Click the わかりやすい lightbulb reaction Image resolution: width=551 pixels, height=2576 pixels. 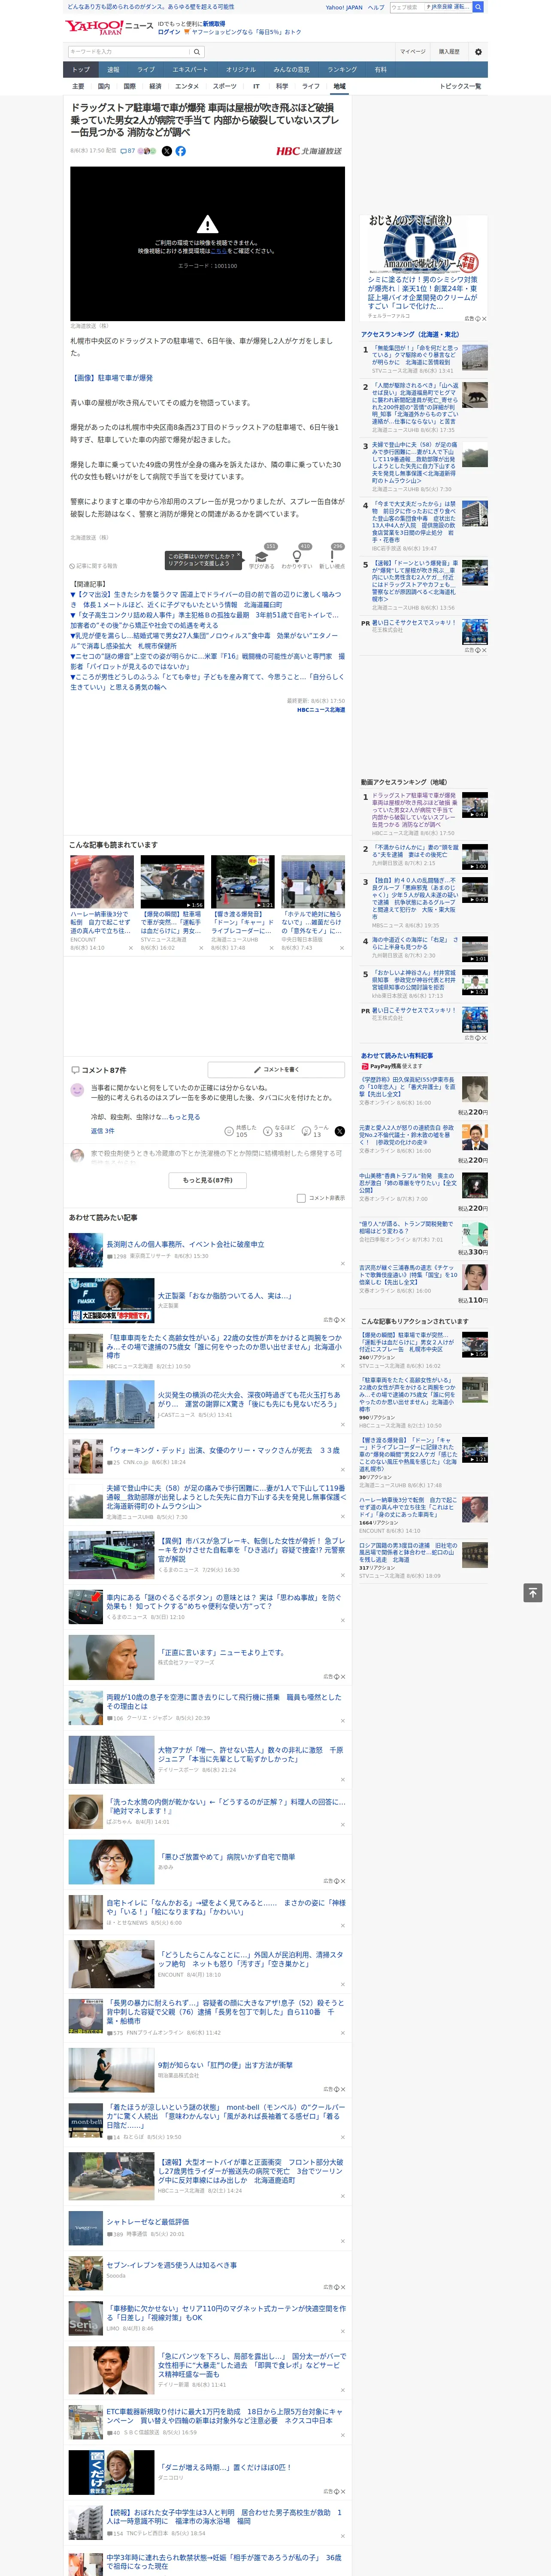coord(297,557)
